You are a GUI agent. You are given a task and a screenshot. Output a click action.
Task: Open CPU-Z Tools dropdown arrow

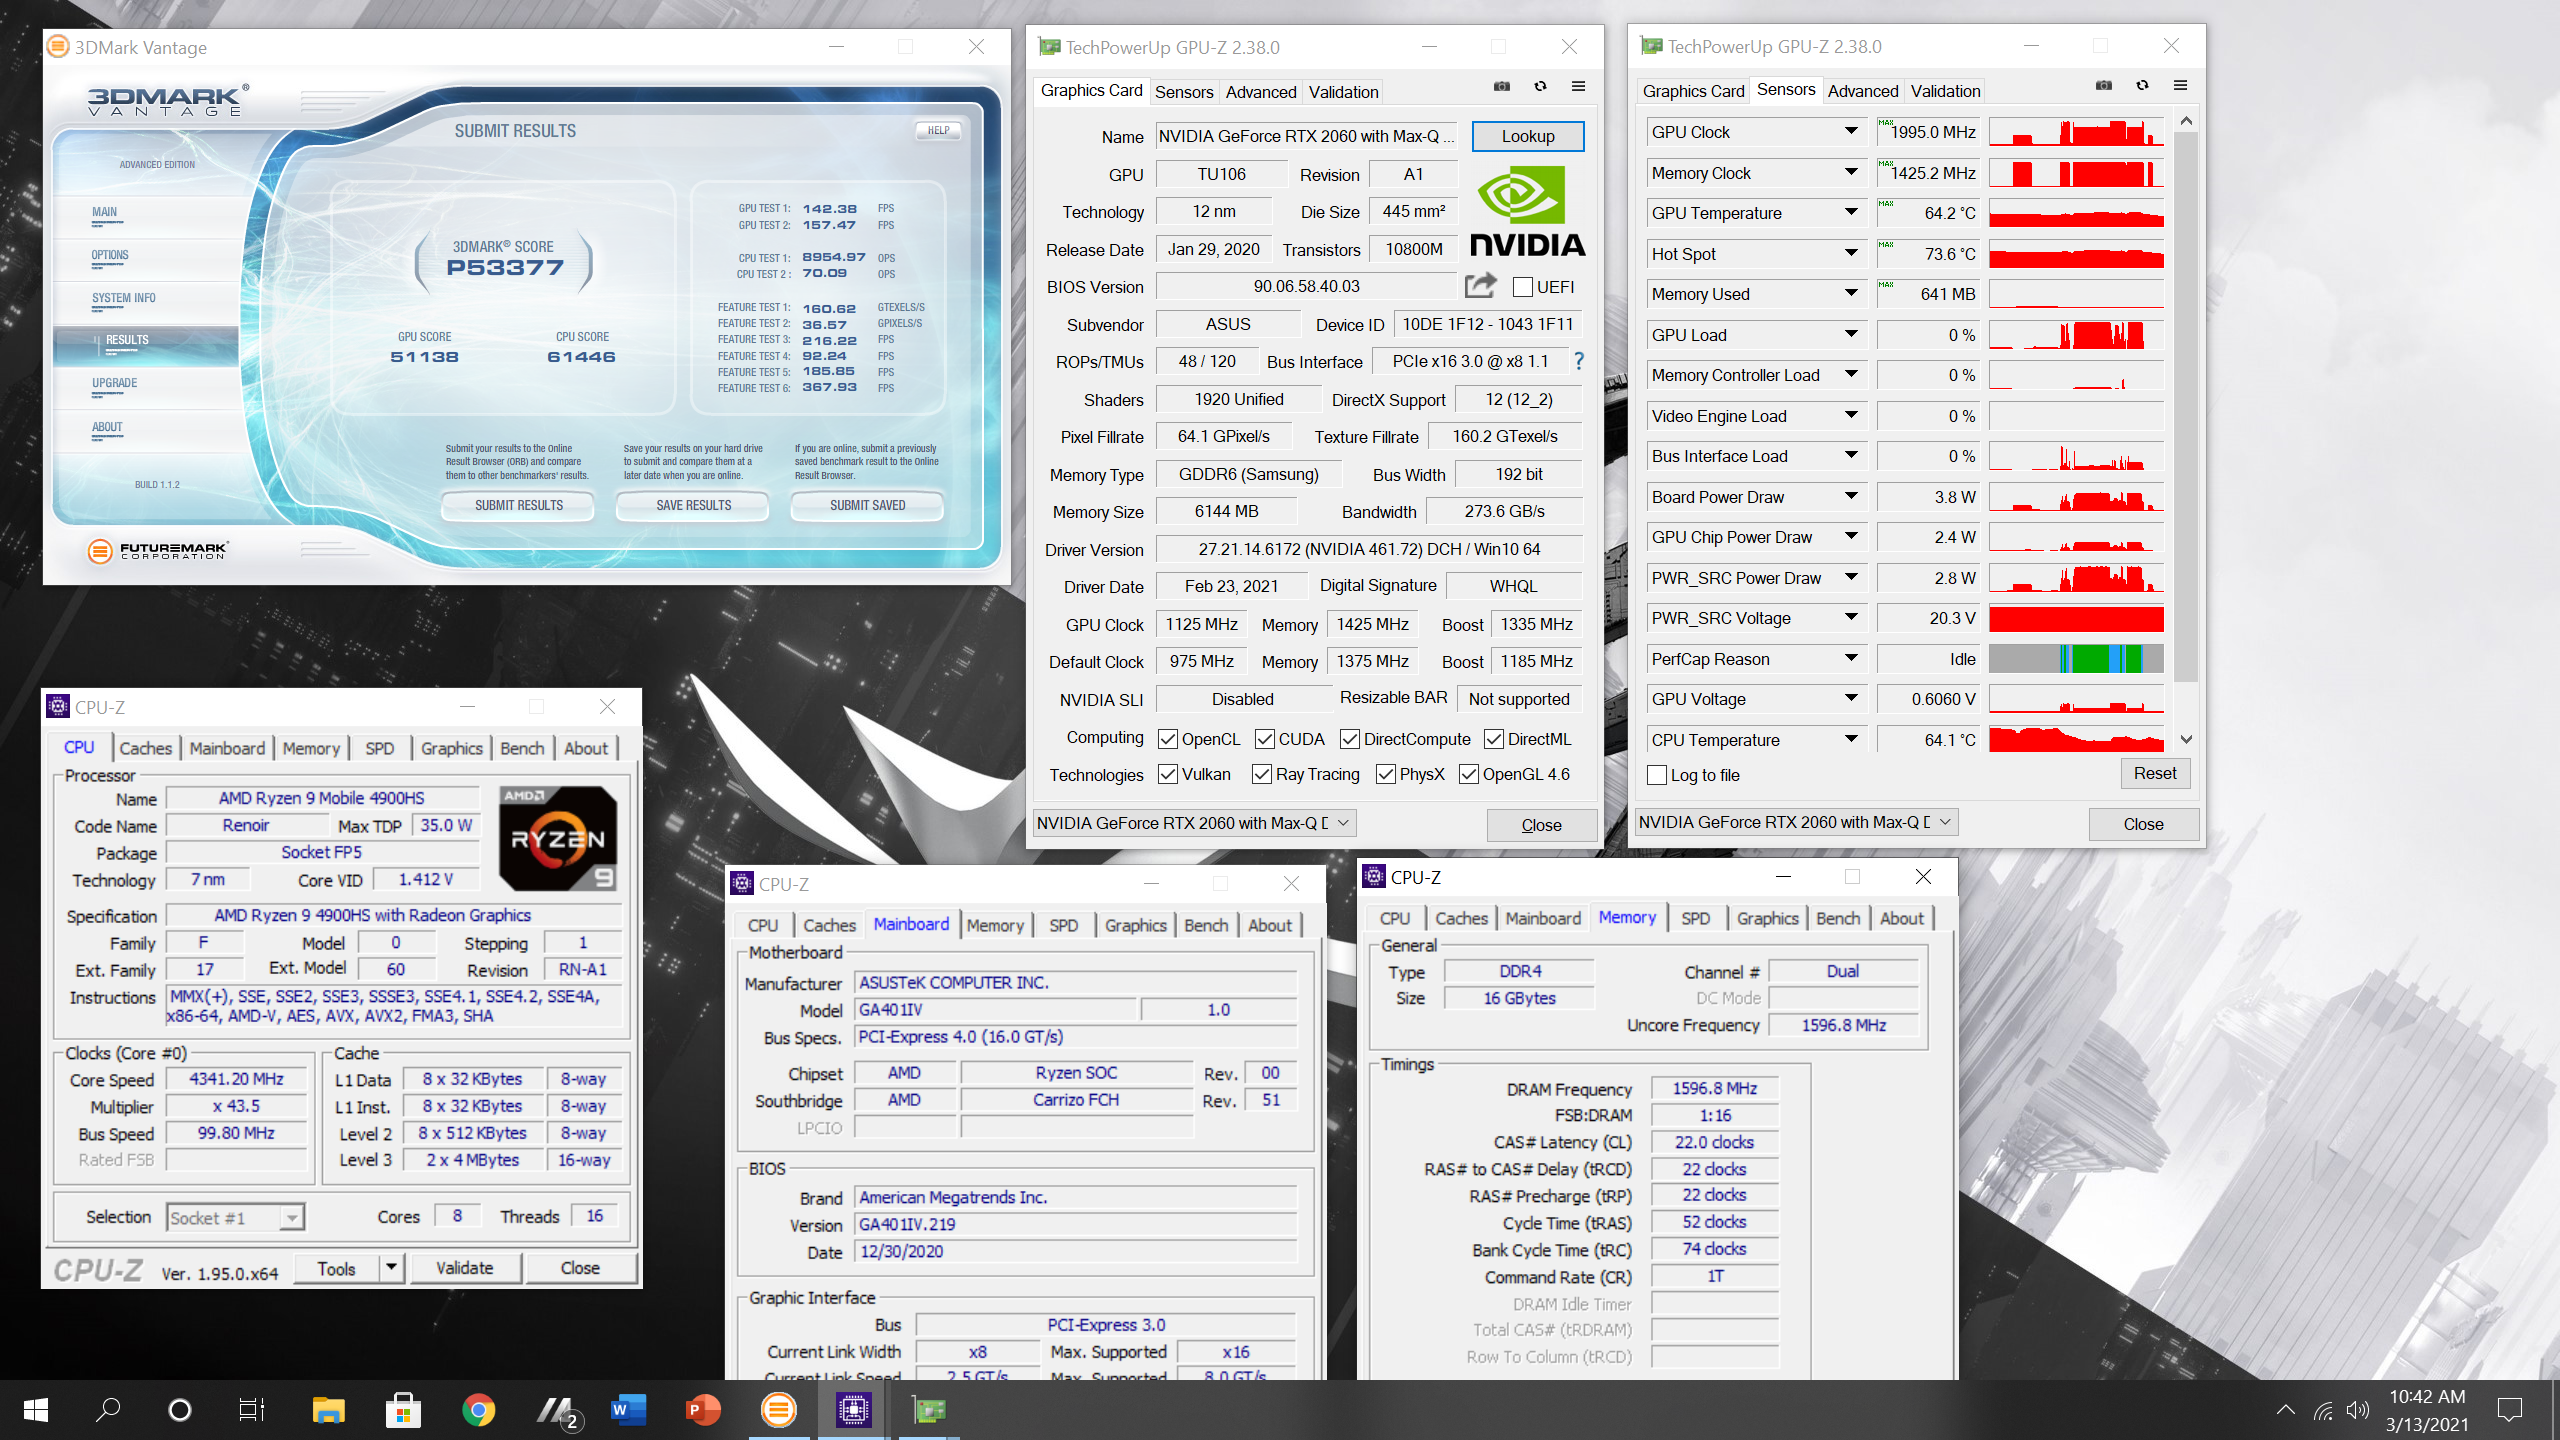click(391, 1268)
